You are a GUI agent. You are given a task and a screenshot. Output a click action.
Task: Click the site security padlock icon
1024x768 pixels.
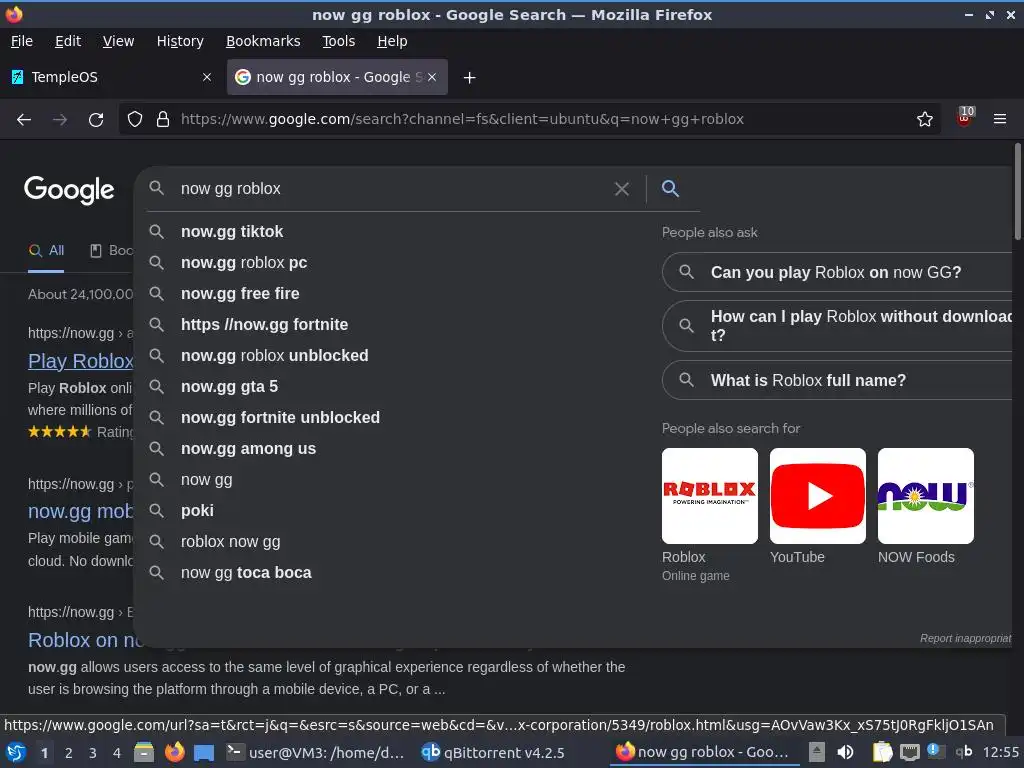(163, 120)
